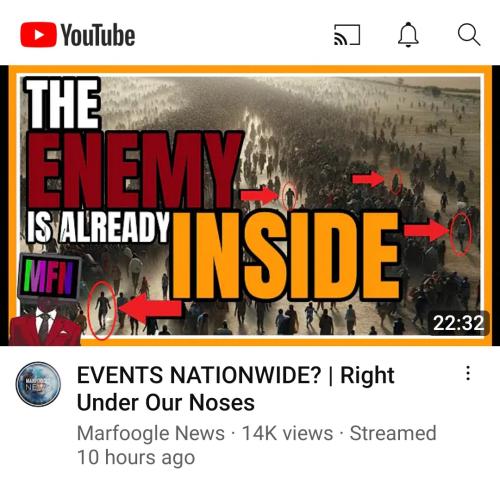The image size is (500, 485).
Task: Click the 'THE' white text on thumbnail
Action: (x=63, y=103)
